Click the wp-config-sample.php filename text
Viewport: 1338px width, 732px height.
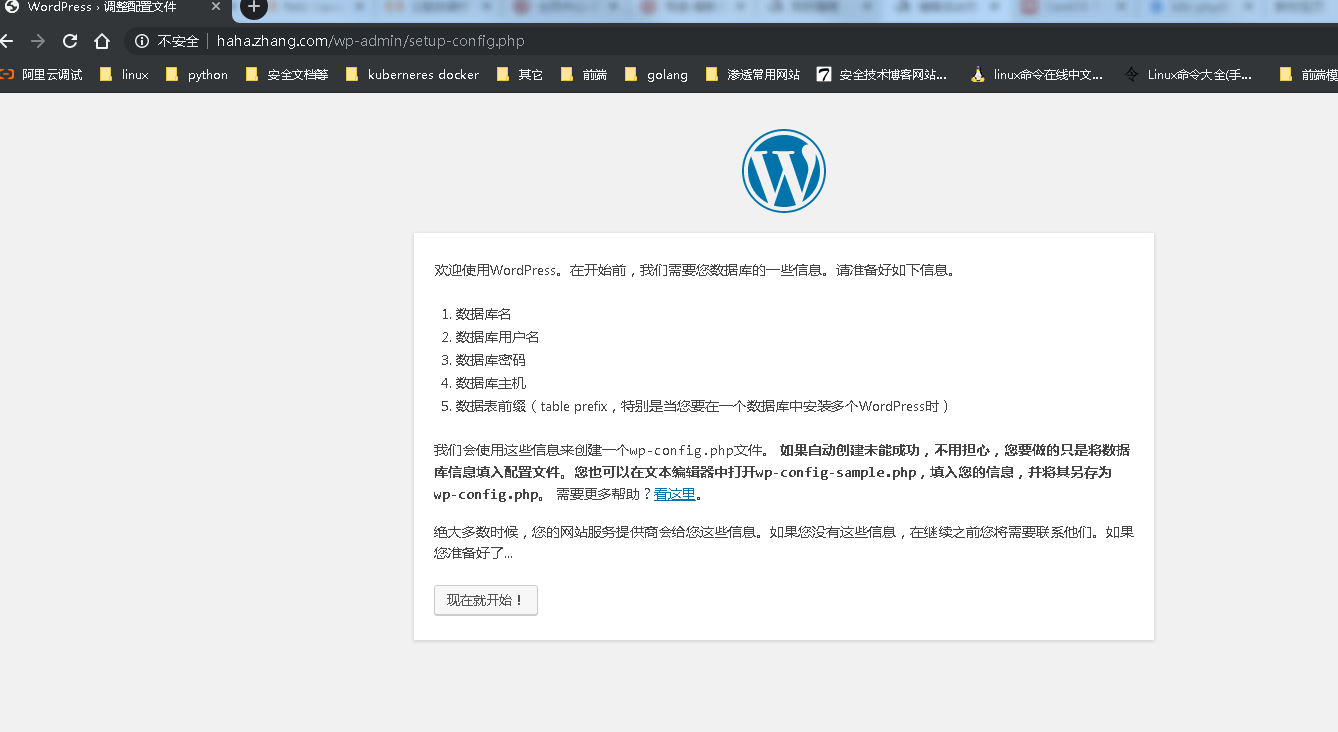pos(836,472)
